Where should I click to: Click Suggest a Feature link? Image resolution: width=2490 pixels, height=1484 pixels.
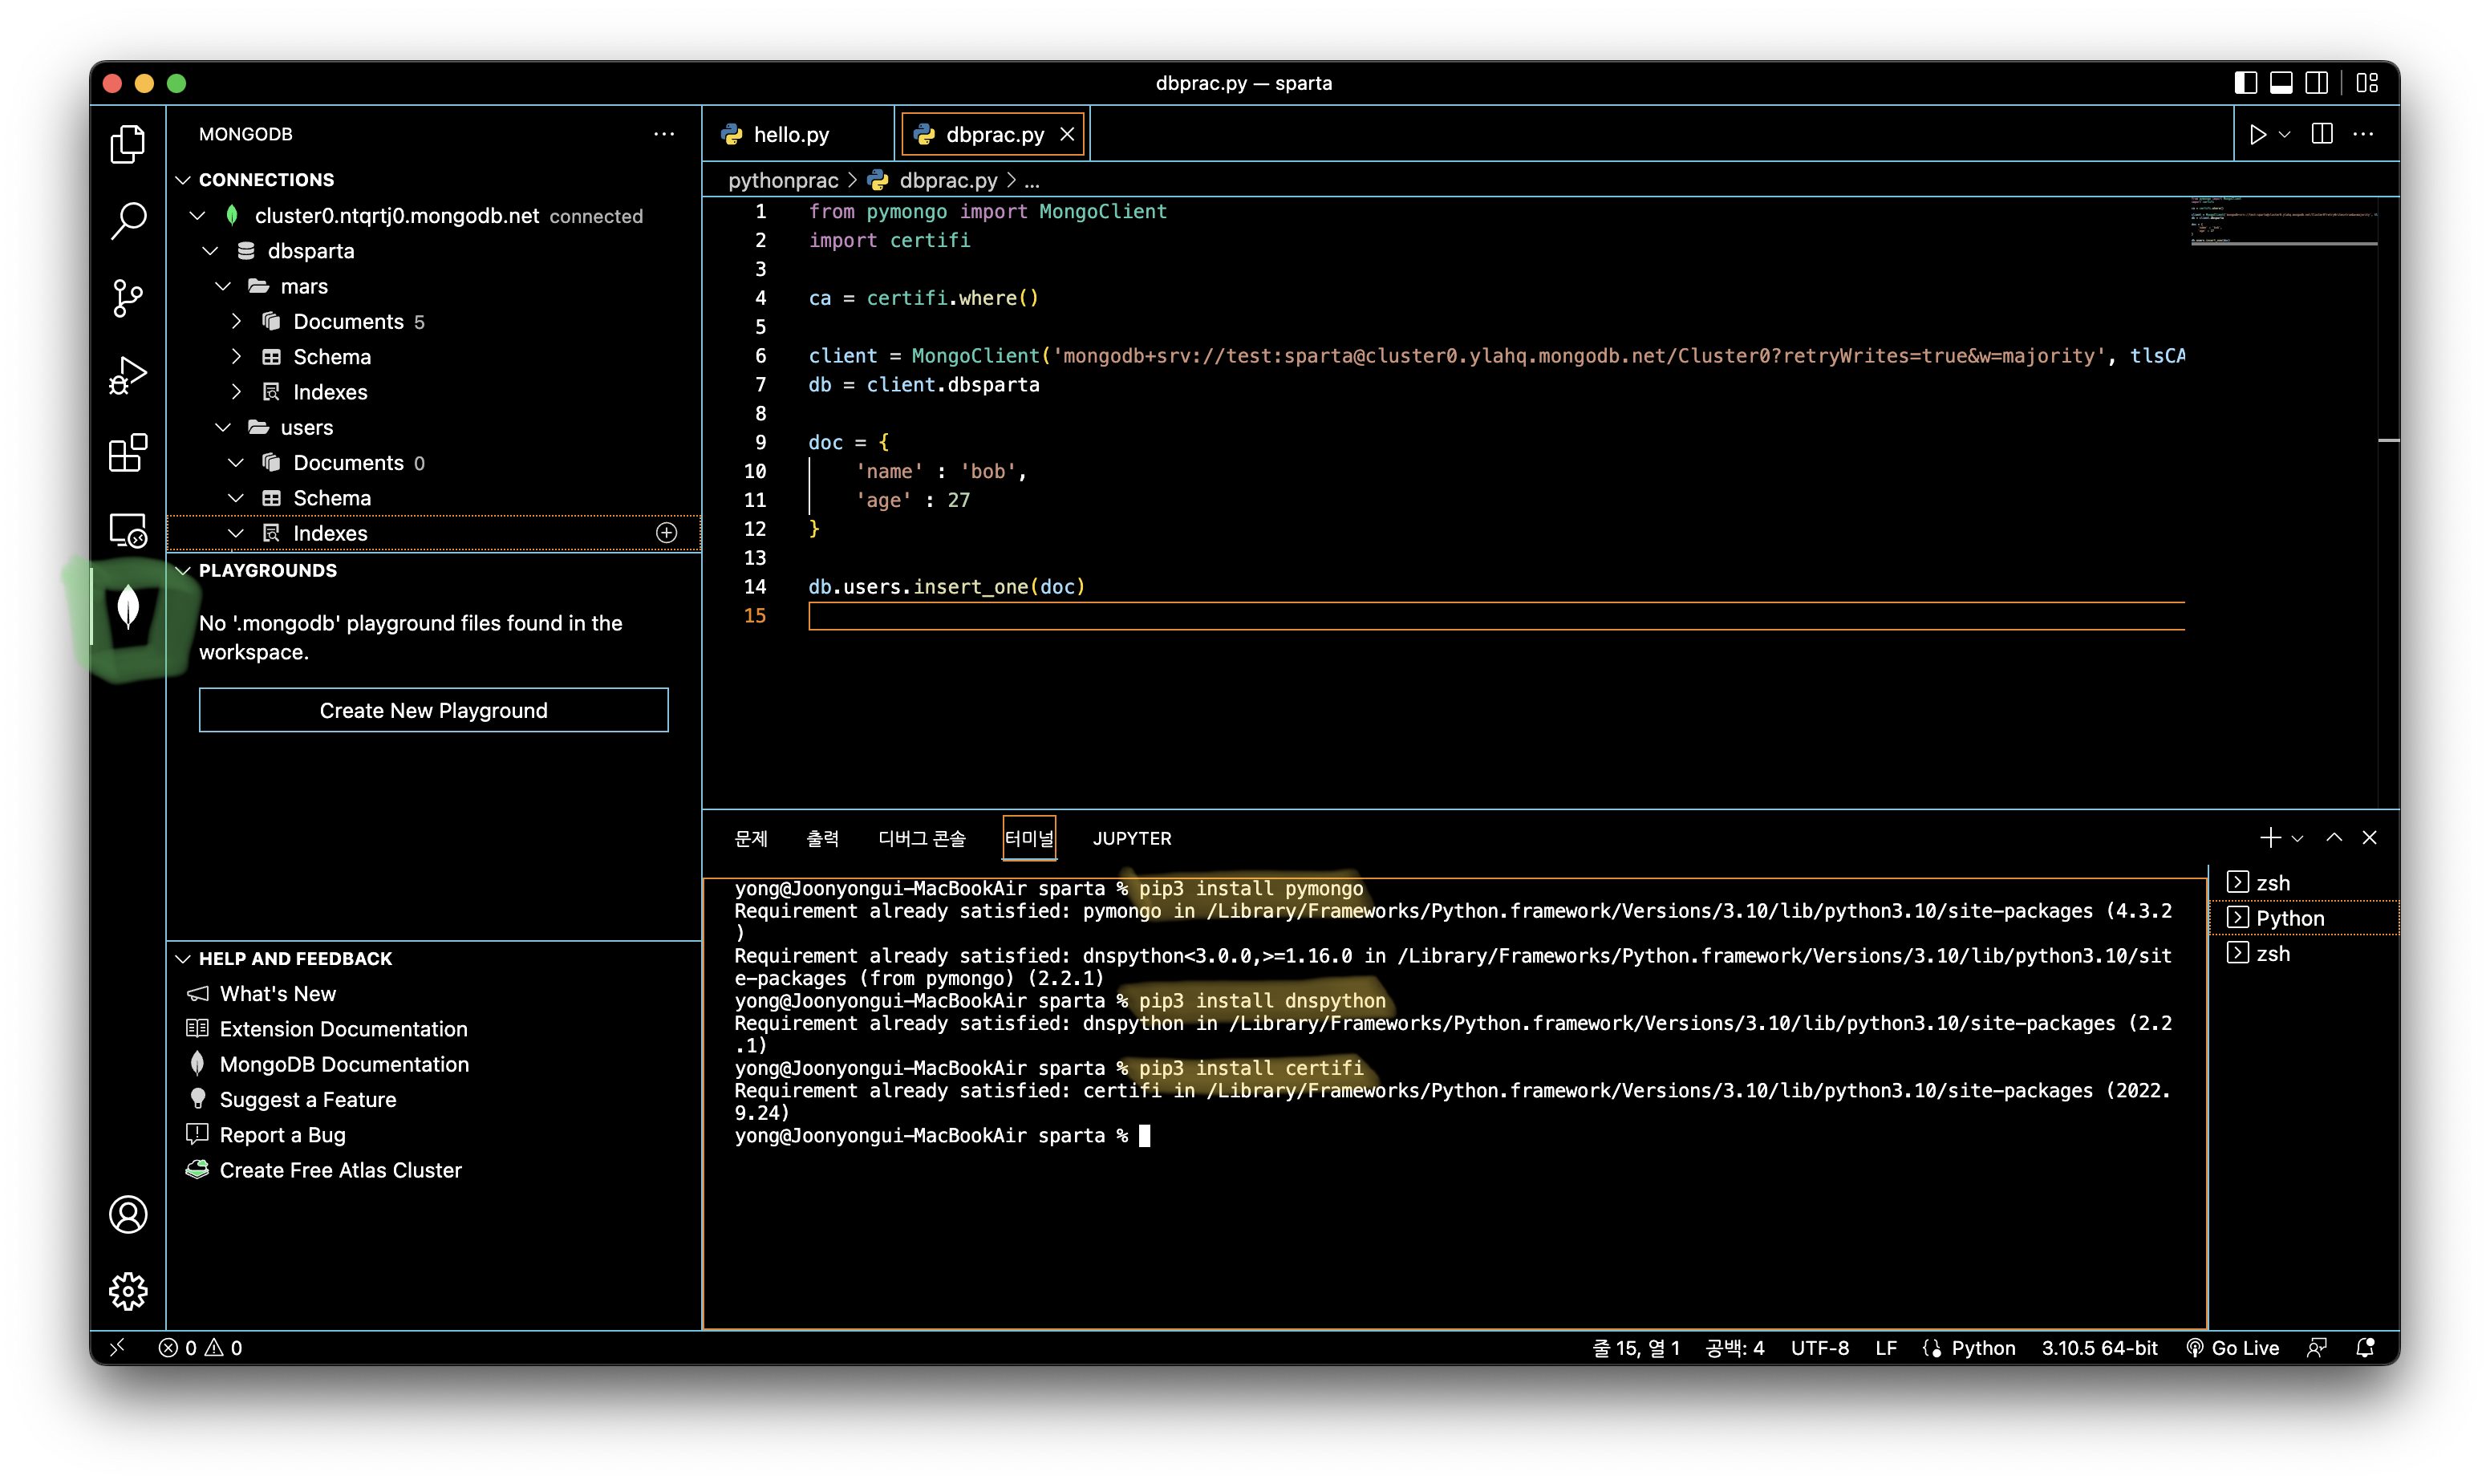308,1100
